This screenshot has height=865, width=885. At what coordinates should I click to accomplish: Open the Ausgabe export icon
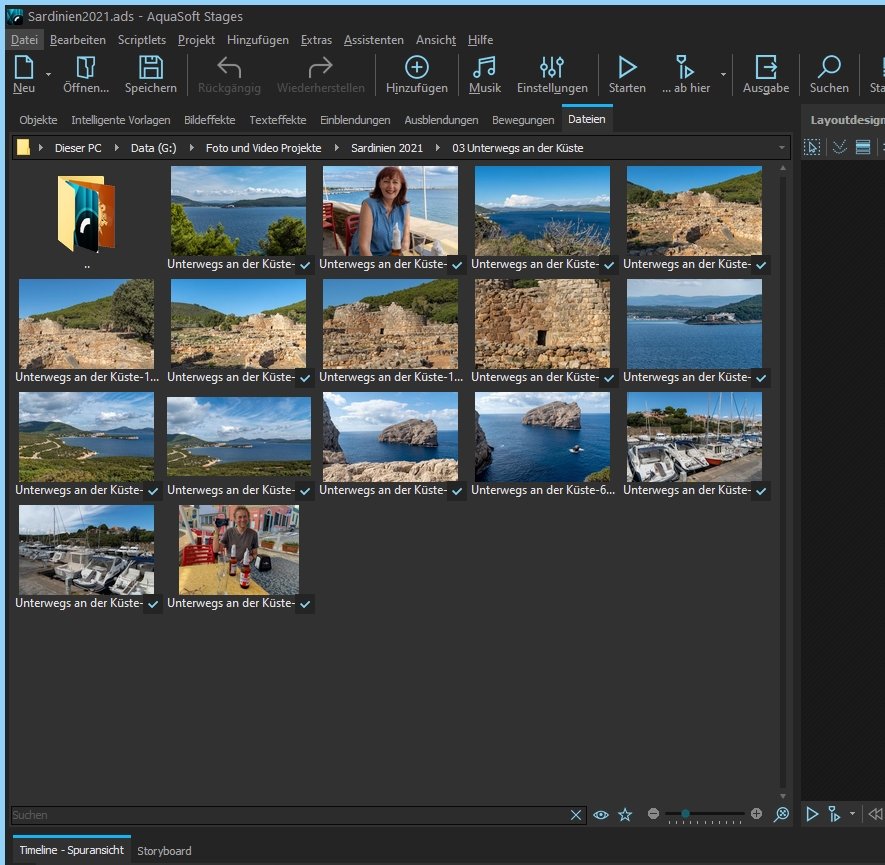click(766, 68)
